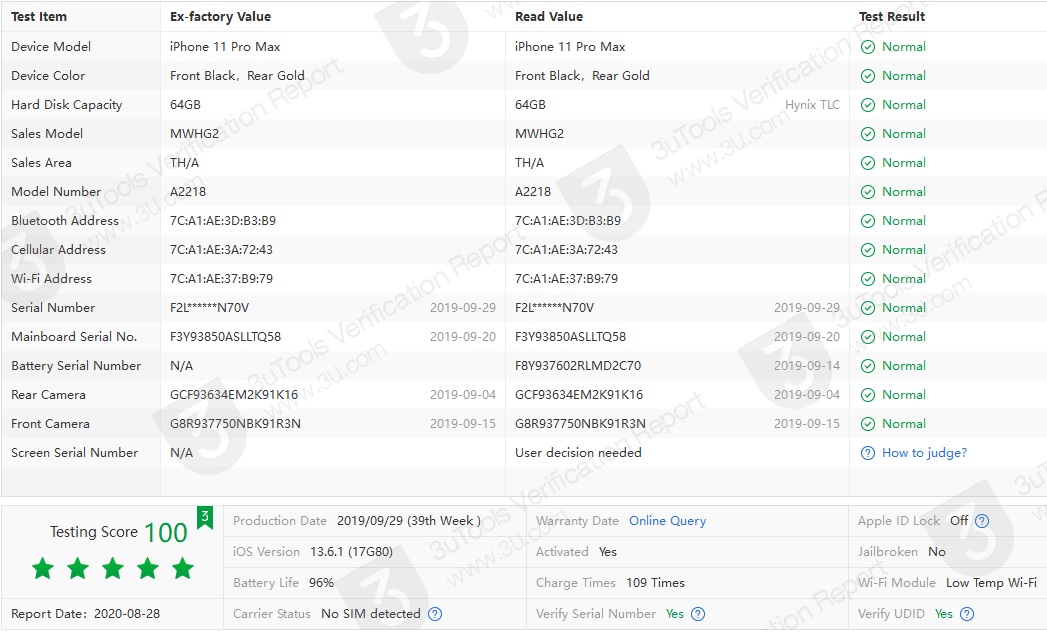Viewport: 1047px width, 633px height.
Task: Select ex-factory serial F3Y93850ASLLTQ58
Action: (x=225, y=337)
